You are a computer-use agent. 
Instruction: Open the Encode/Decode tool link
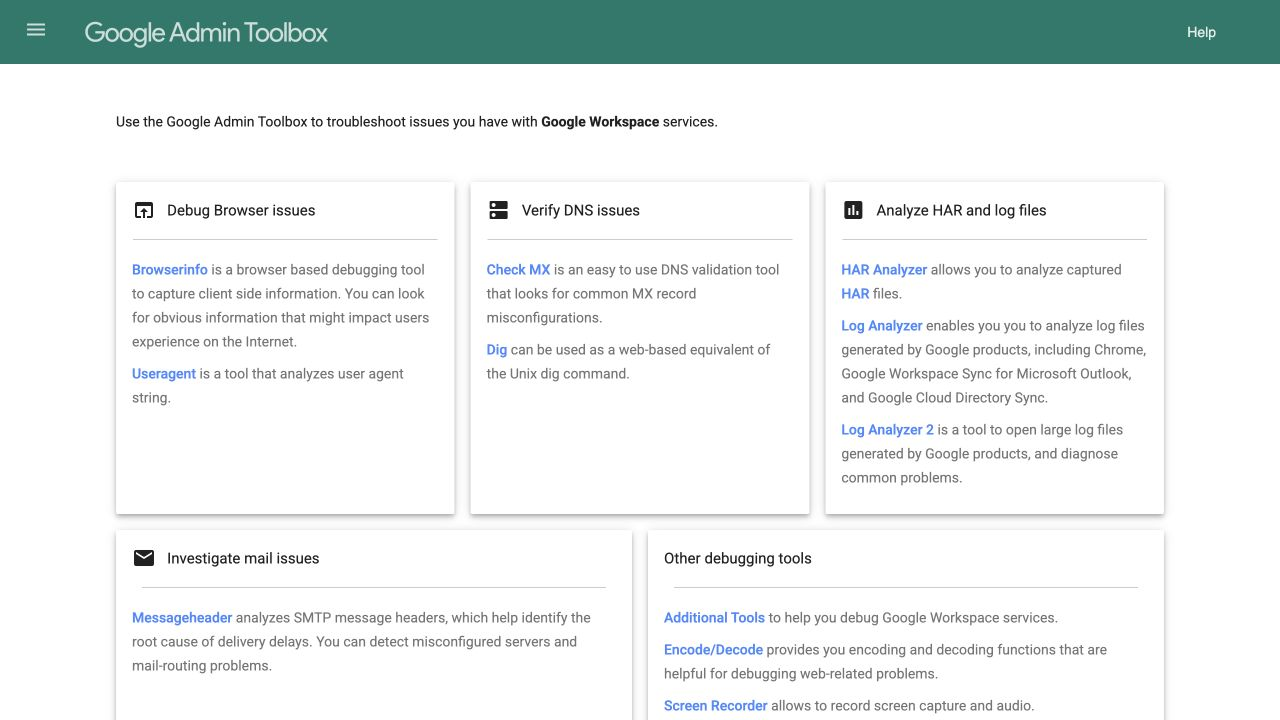point(713,650)
